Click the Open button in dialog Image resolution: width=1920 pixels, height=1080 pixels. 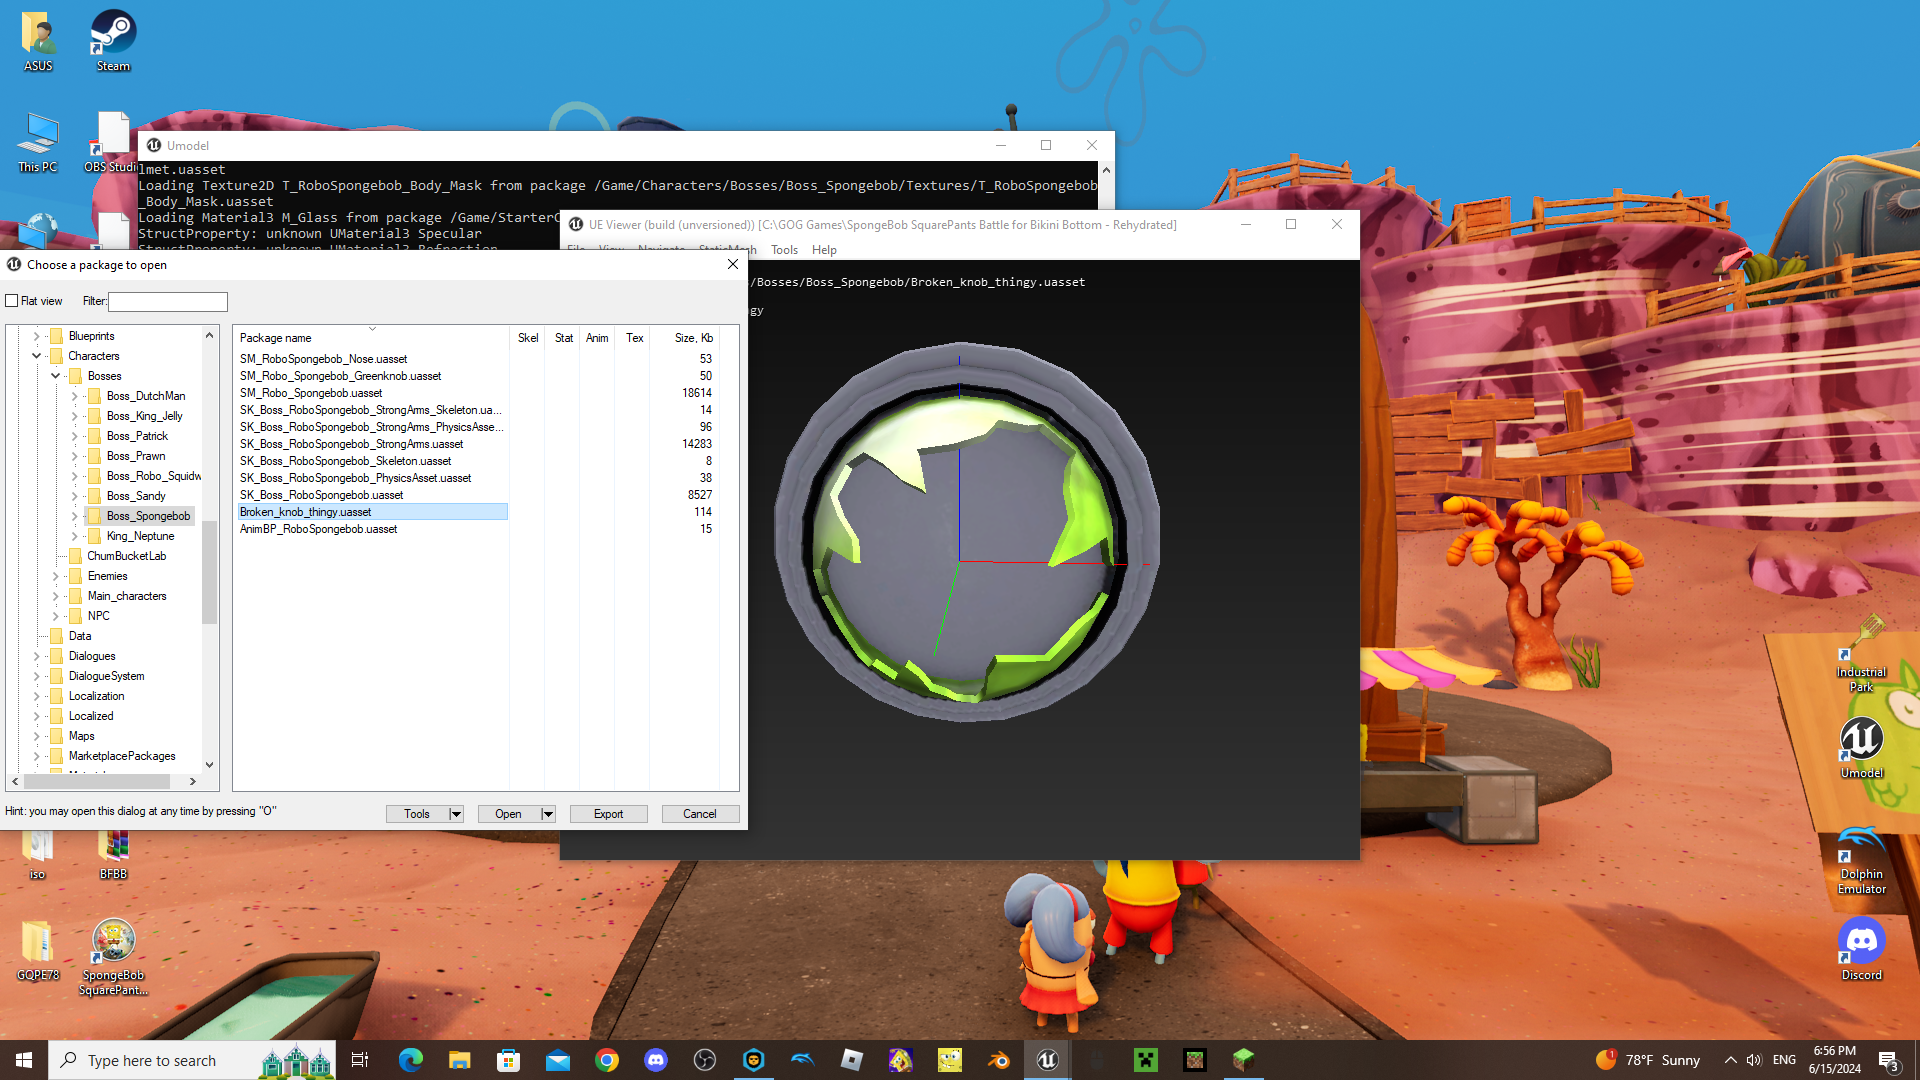(x=508, y=814)
